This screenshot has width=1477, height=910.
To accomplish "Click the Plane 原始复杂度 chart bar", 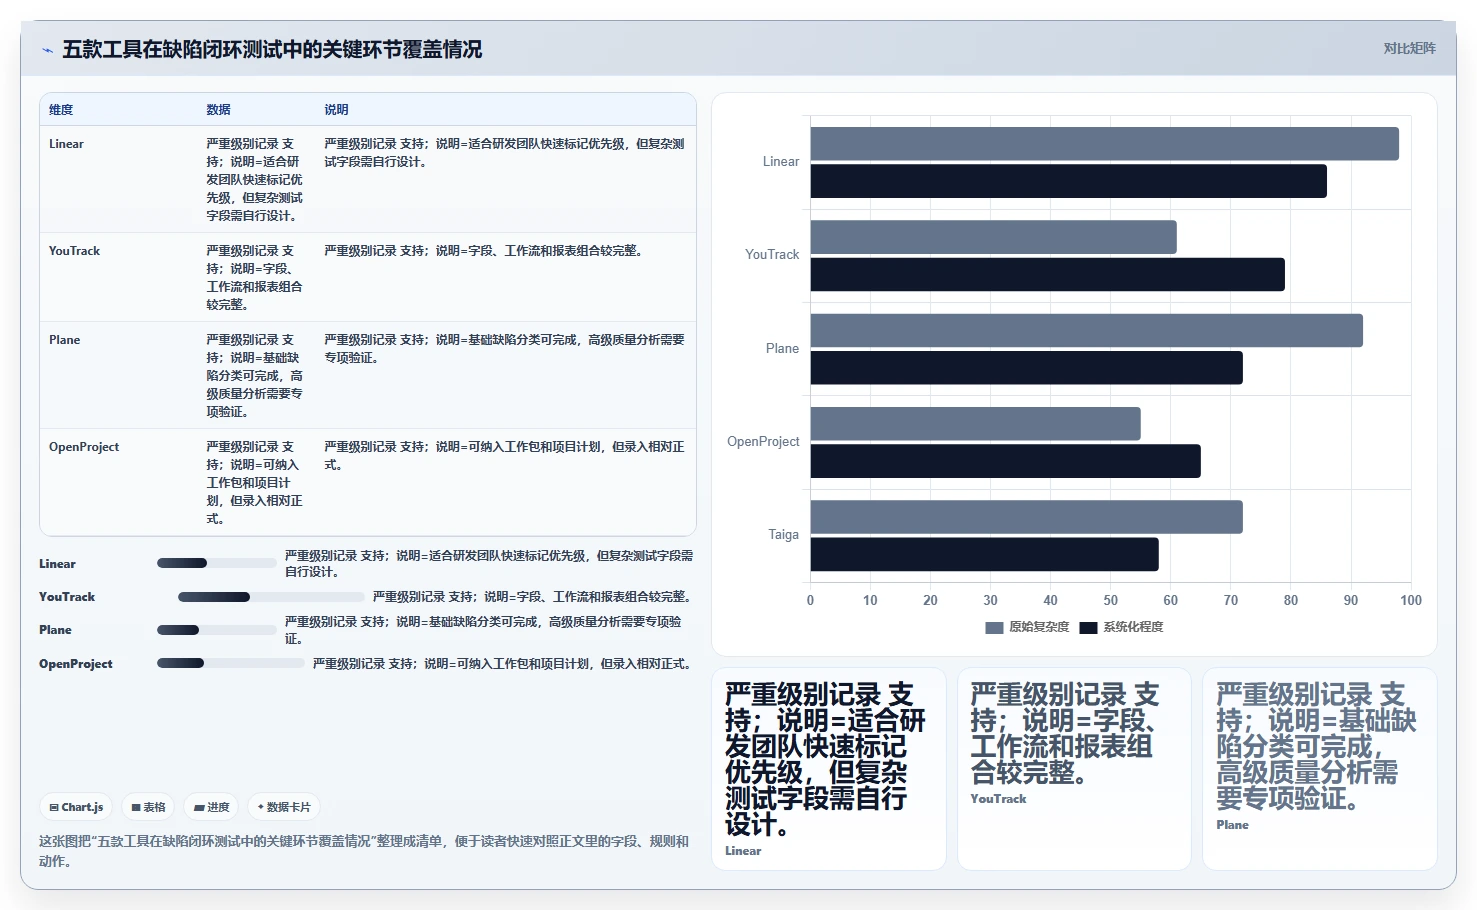I will pos(1086,331).
